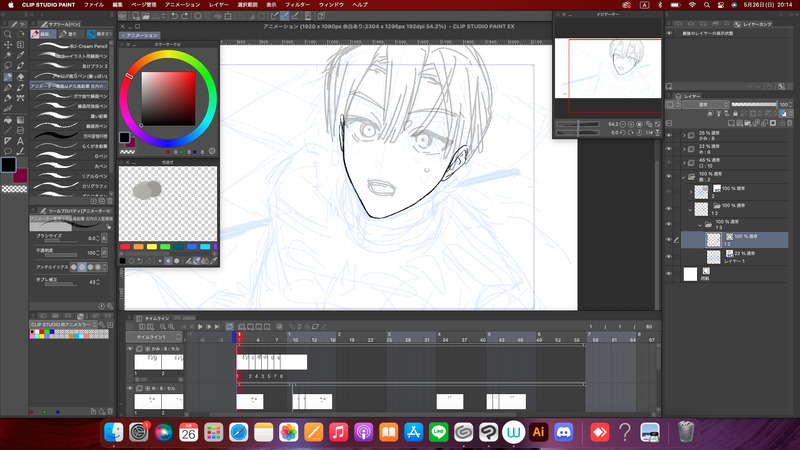Image resolution: width=800 pixels, height=450 pixels.
Task: Click Navigator zoom out icon
Action: (x=623, y=124)
